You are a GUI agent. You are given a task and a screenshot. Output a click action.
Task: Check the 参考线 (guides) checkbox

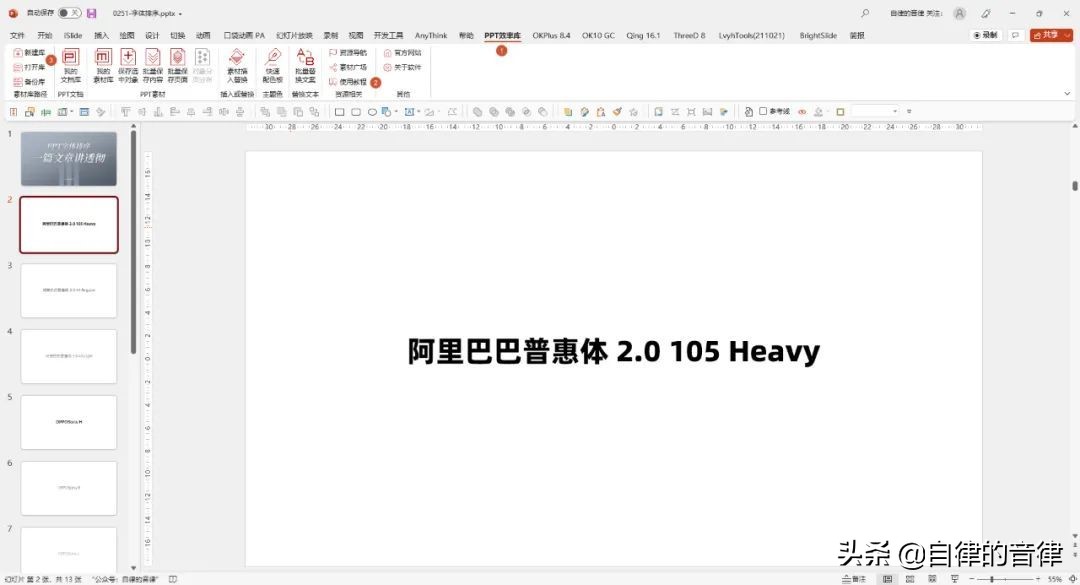pyautogui.click(x=763, y=111)
